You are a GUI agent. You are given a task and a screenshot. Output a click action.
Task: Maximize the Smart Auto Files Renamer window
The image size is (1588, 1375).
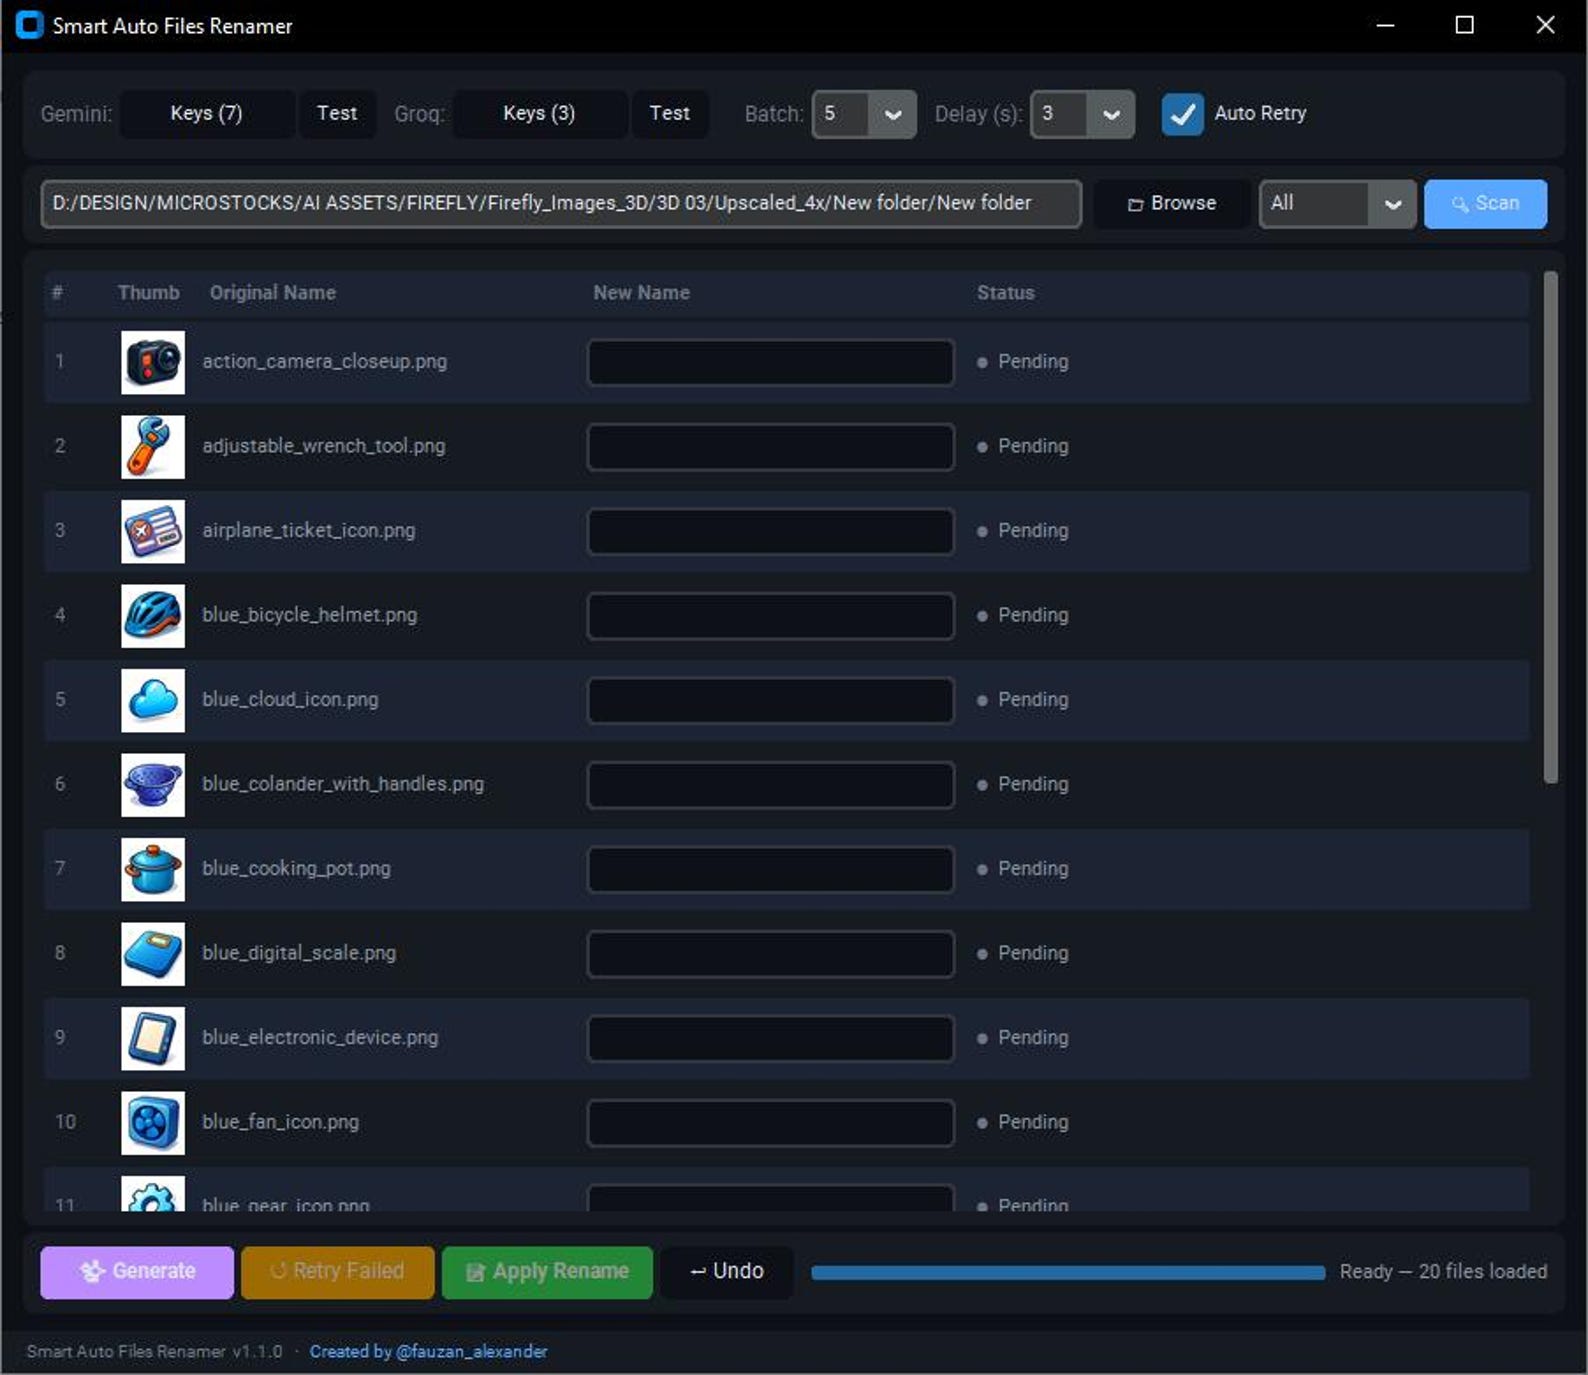[1464, 25]
